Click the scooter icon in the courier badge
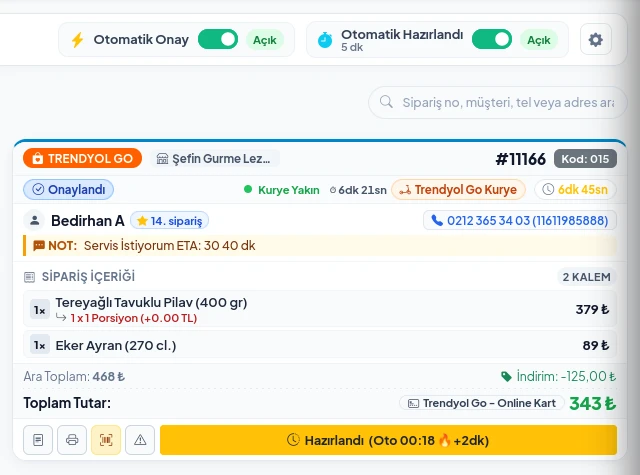Screen dimensions: 640x475 [x=405, y=190]
